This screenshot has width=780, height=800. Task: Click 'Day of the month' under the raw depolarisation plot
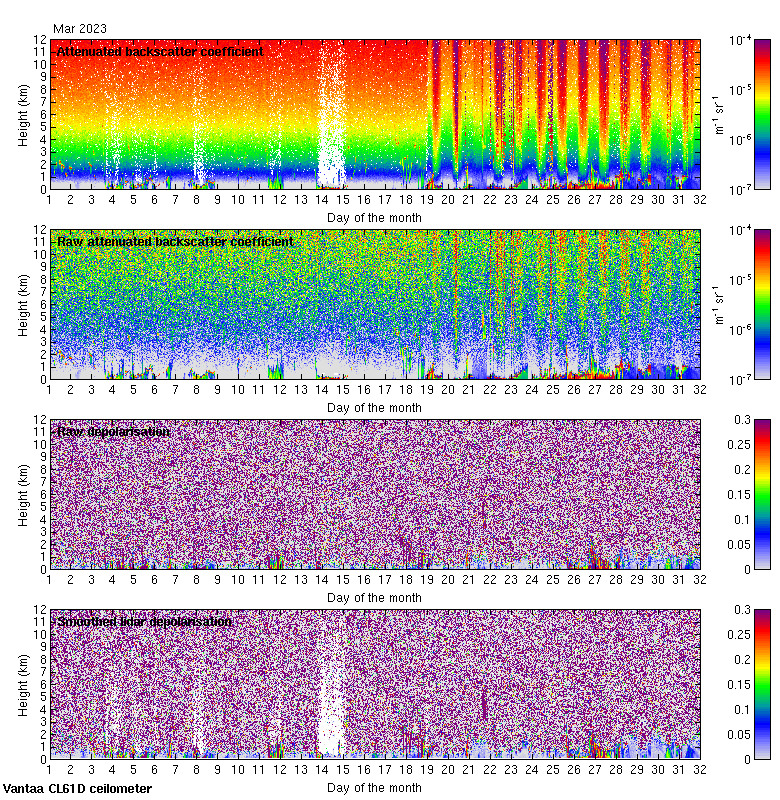(374, 597)
